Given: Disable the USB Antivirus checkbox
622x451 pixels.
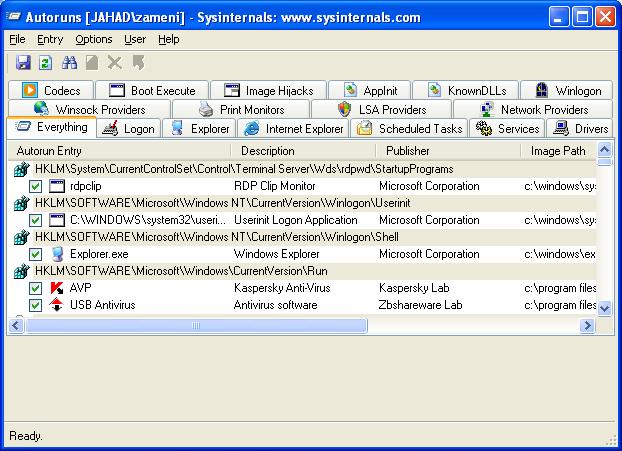Looking at the screenshot, I should click(x=35, y=305).
